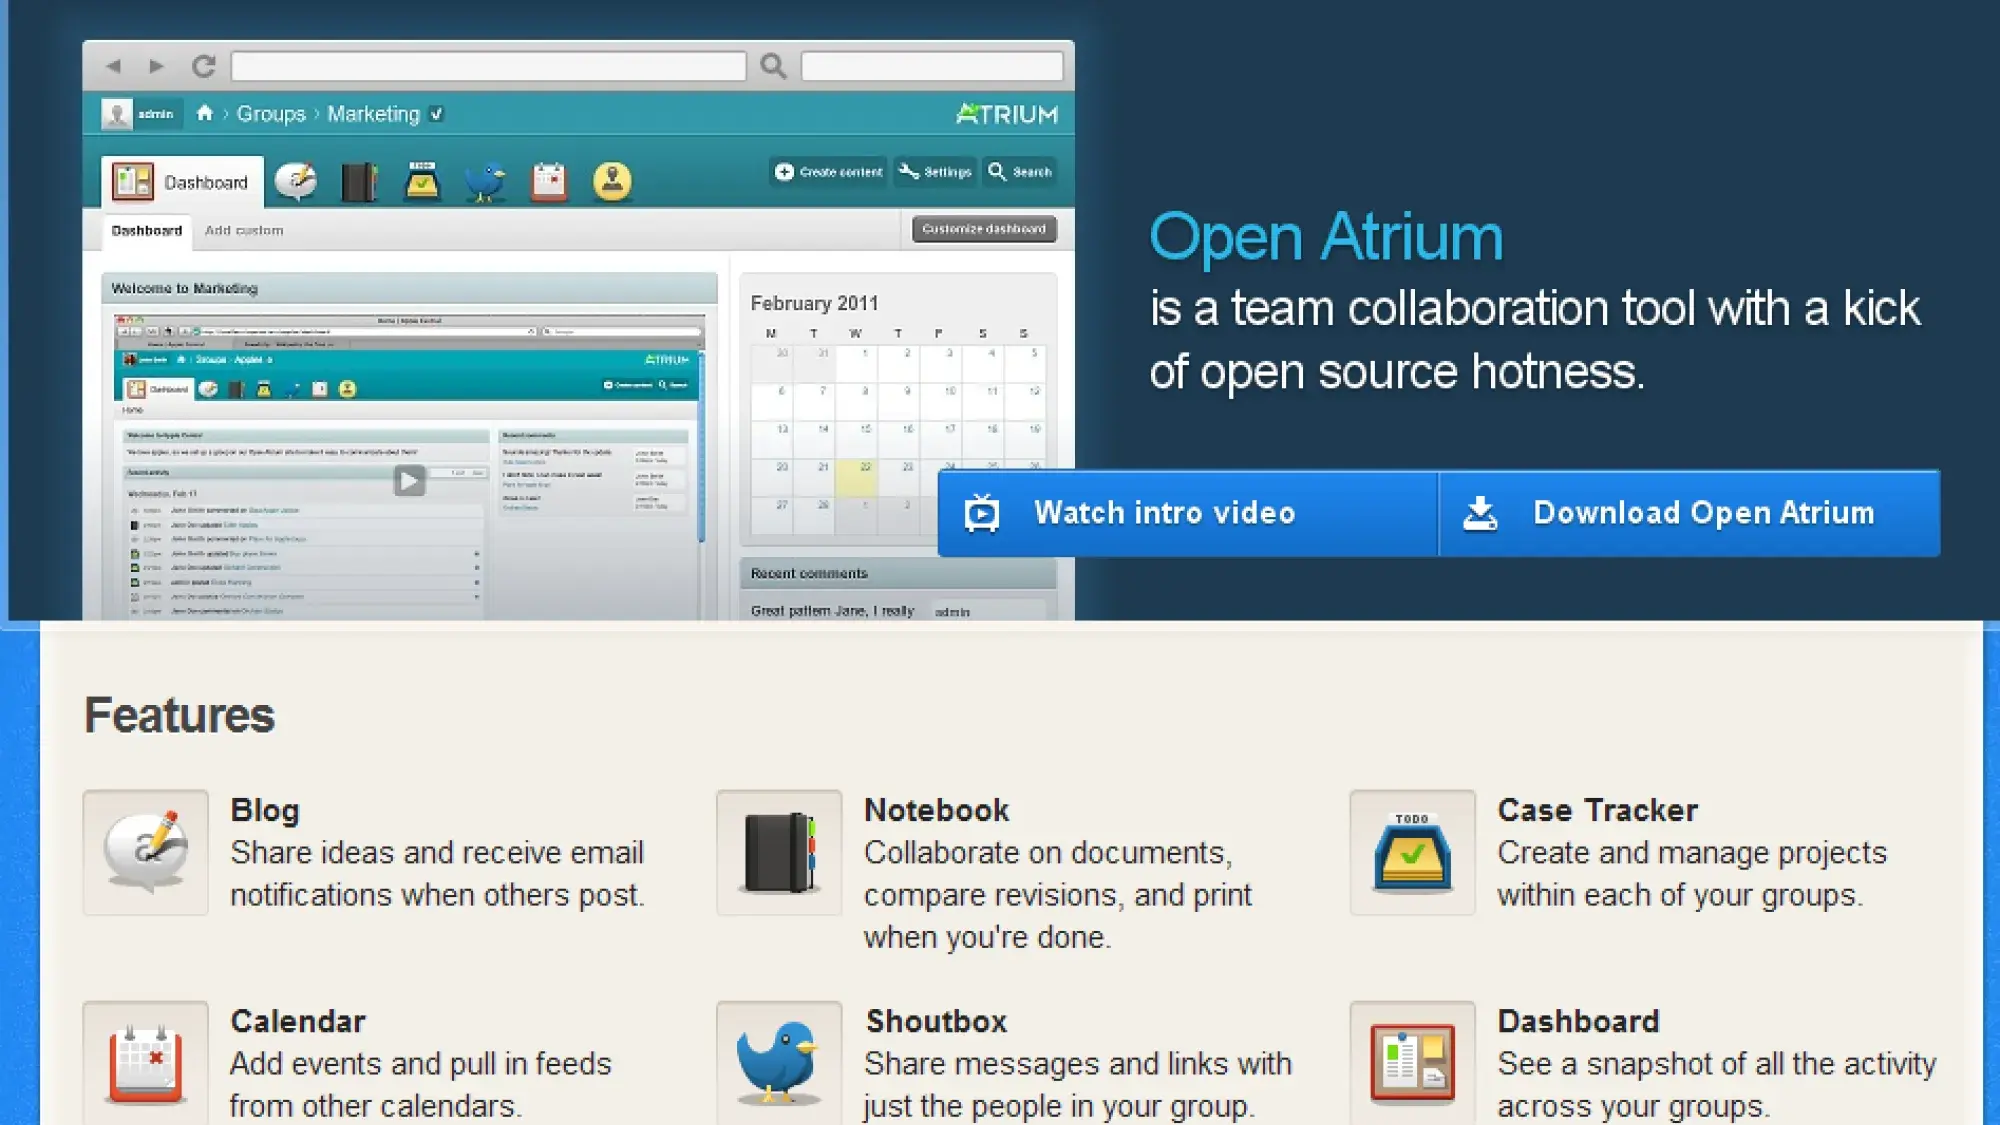Click the Case Tracker todo inbox icon
The image size is (2000, 1125).
click(1412, 852)
